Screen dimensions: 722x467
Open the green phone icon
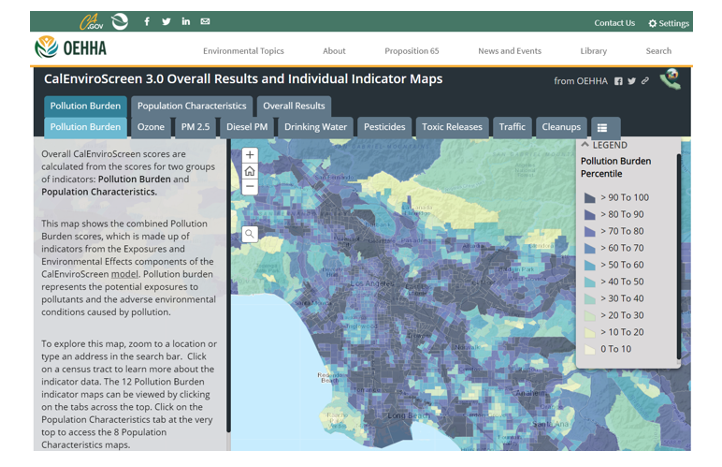[x=670, y=80]
